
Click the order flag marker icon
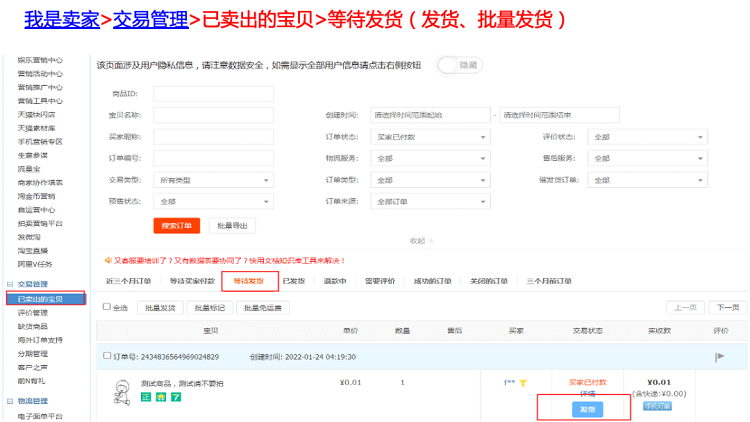(x=719, y=357)
